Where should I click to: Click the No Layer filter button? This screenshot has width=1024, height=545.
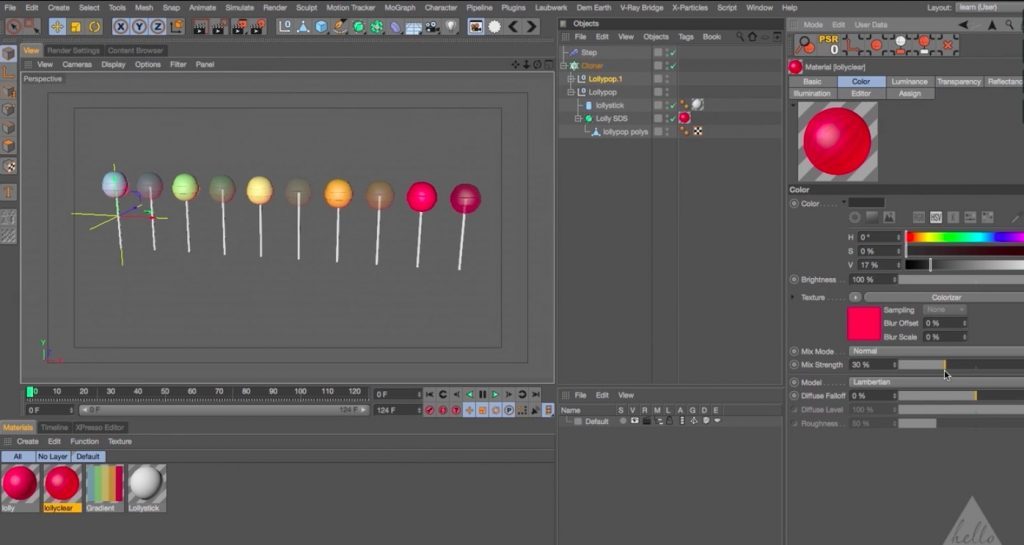[52, 456]
